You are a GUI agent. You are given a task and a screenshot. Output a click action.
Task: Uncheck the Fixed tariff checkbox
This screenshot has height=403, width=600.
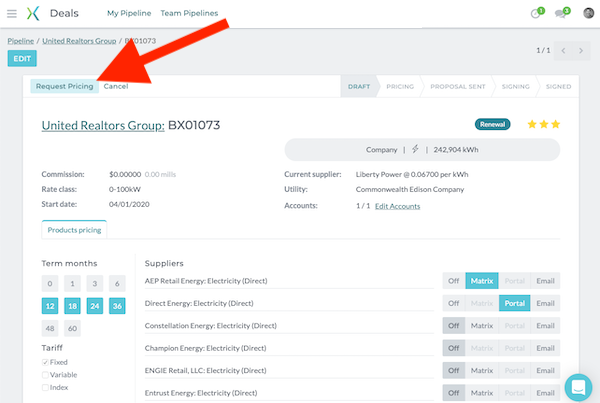(x=45, y=362)
